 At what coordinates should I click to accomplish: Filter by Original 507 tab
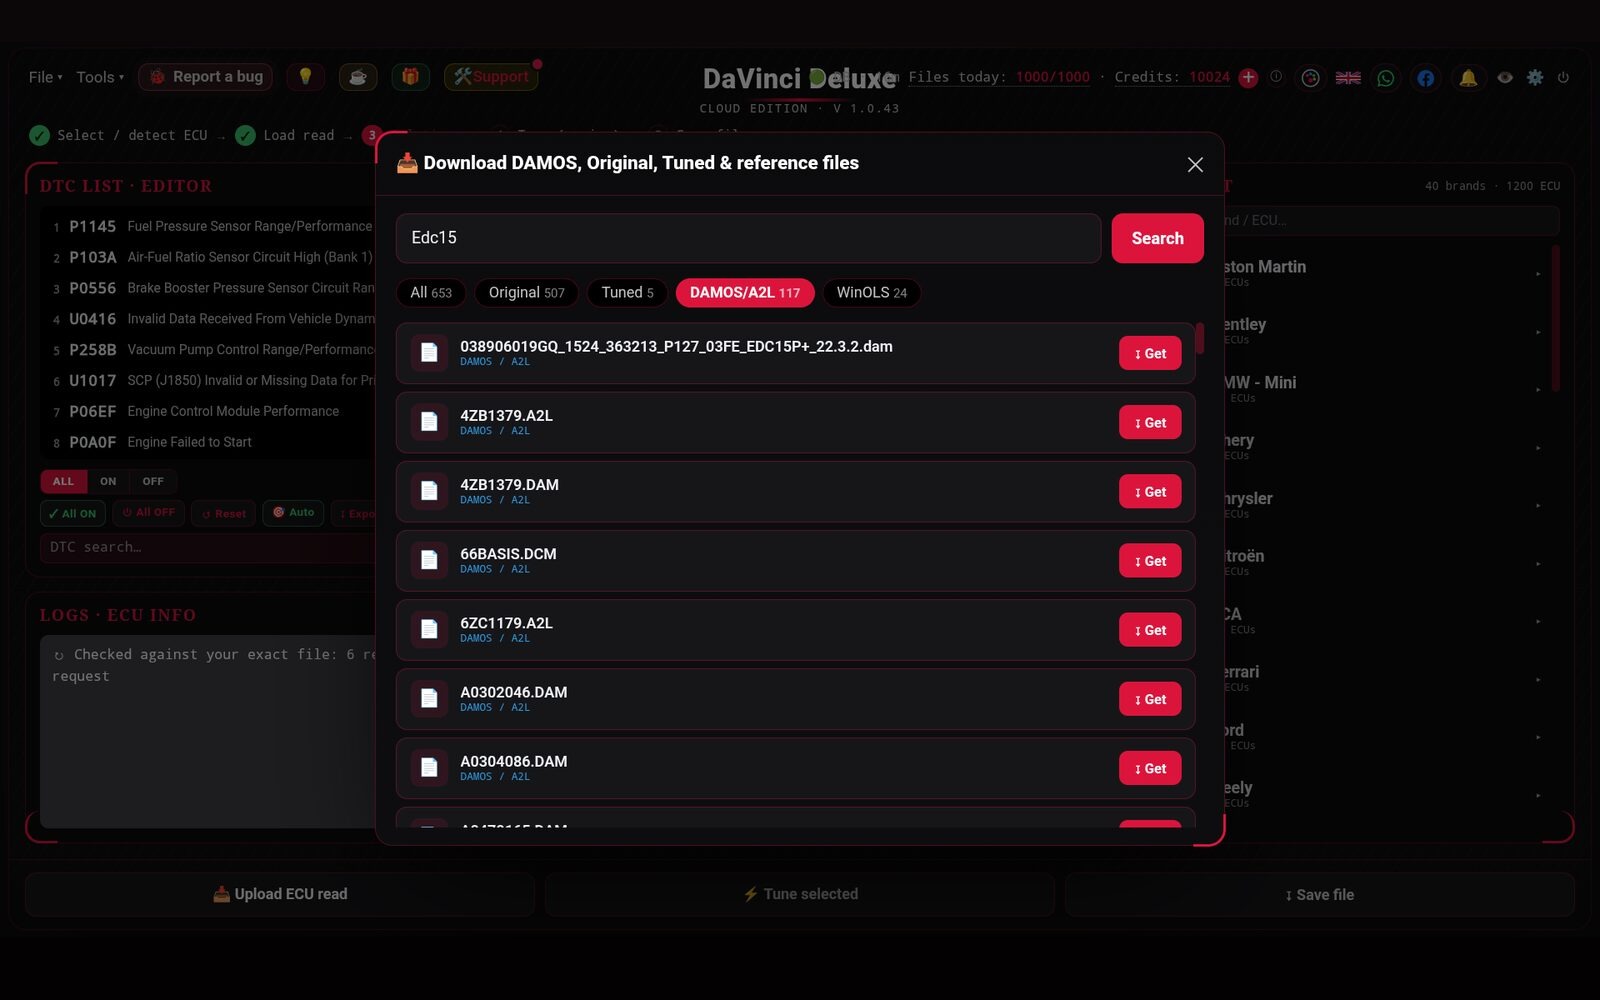coord(527,293)
